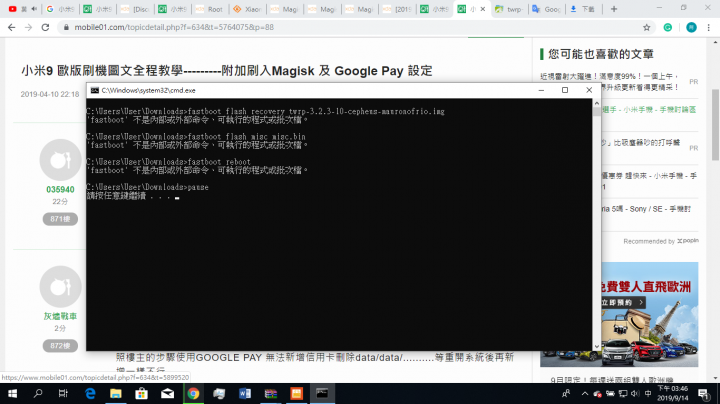Open the recommended article about 近視雷射
The image size is (720, 404).
(609, 82)
